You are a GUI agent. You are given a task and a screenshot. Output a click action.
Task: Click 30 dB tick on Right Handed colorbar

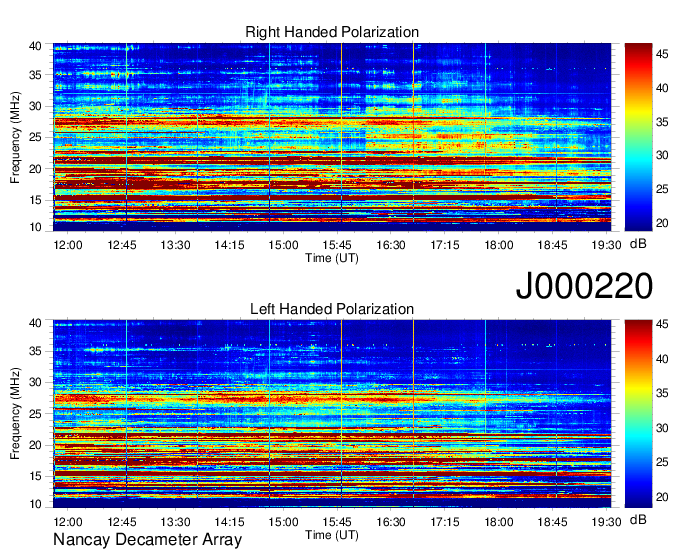point(662,156)
